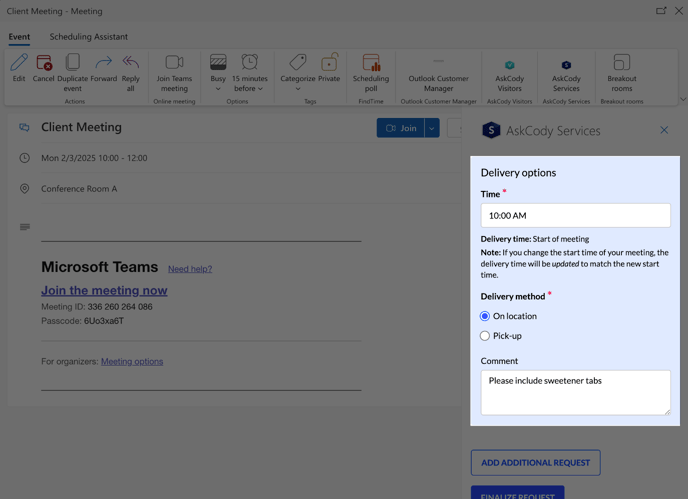Forward the meeting invitation
Viewport: 688px width, 499px height.
click(x=104, y=62)
